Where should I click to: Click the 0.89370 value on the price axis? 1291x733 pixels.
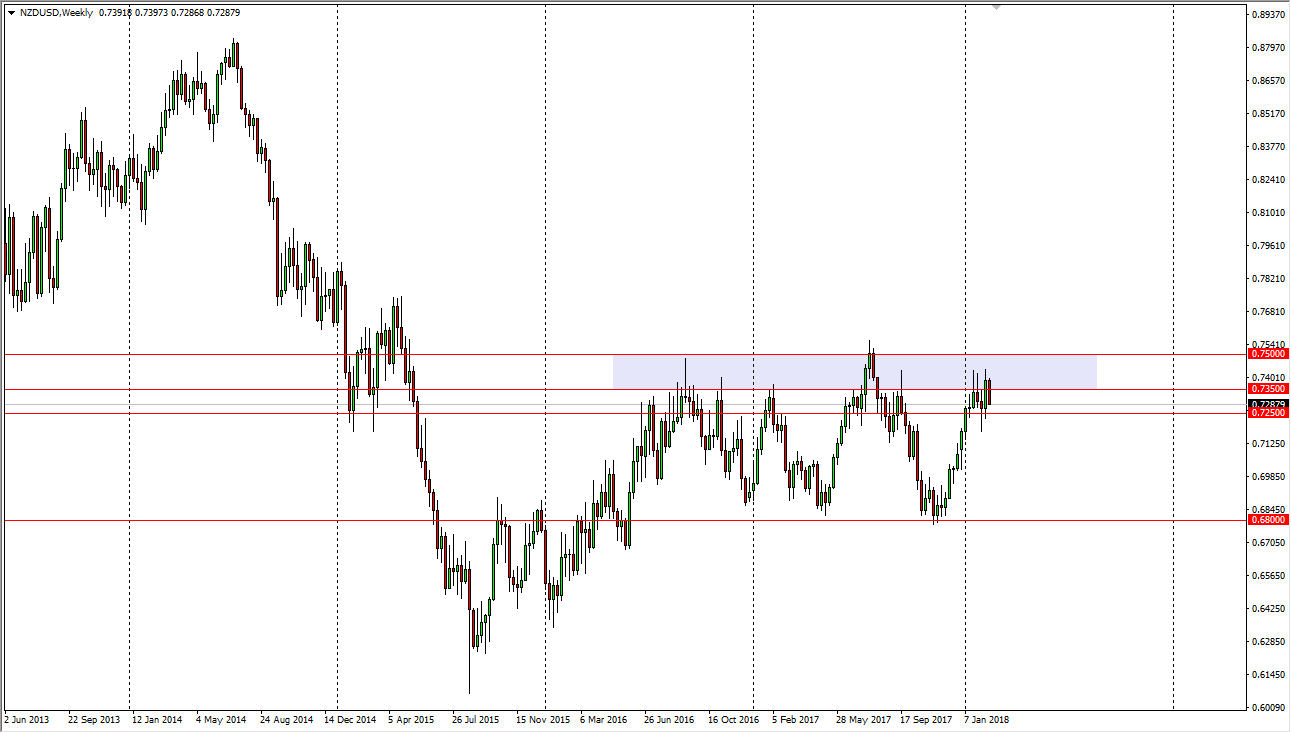coord(1268,15)
